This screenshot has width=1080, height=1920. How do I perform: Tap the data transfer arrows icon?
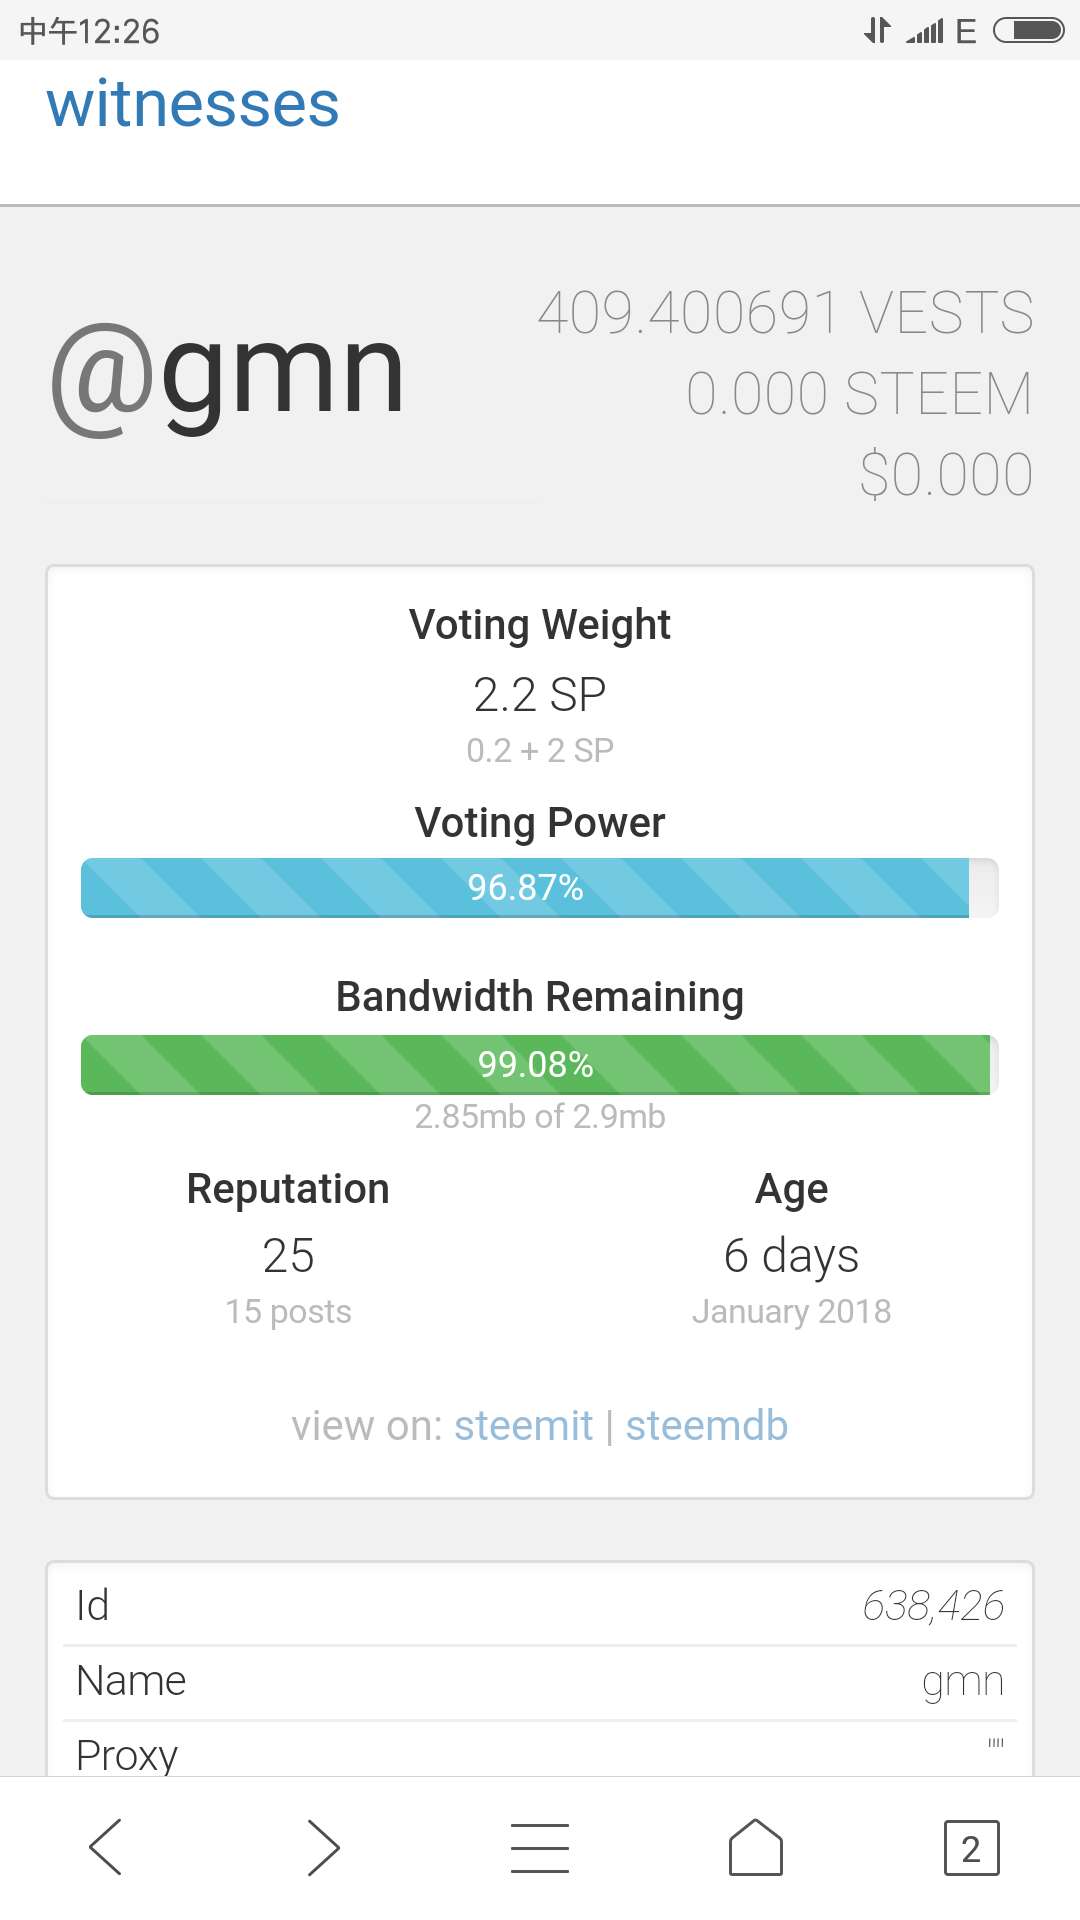pos(877,31)
